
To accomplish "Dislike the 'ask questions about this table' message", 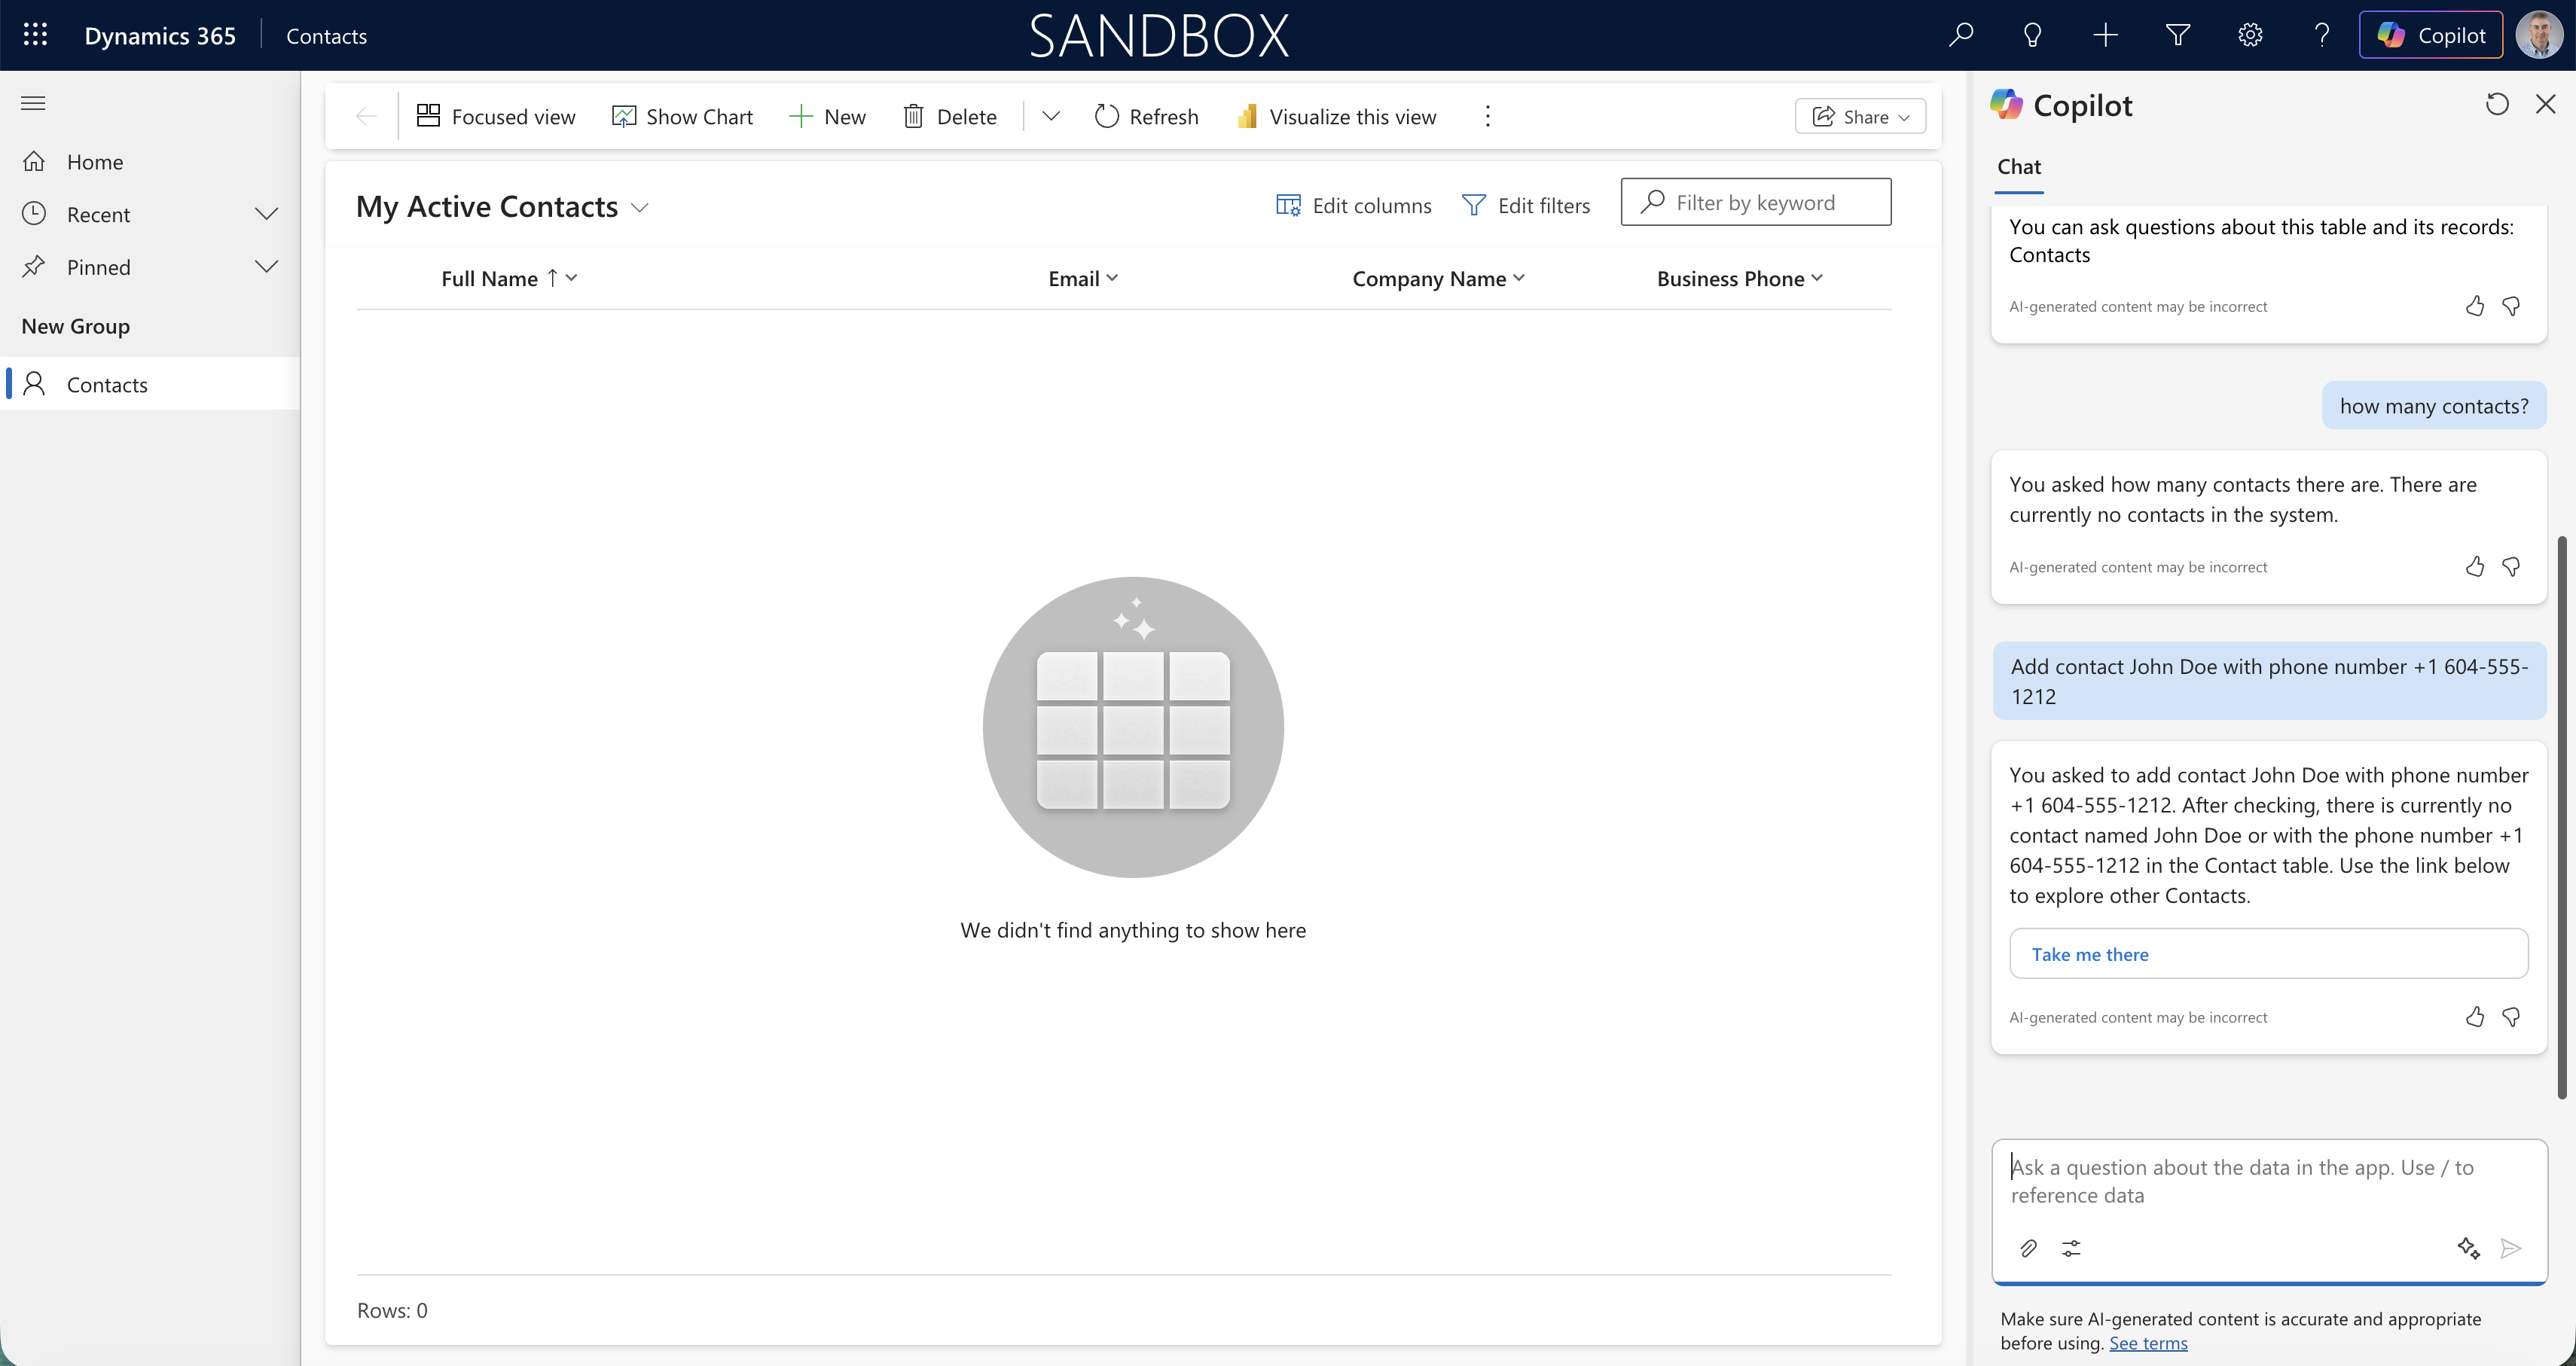I will coord(2511,306).
